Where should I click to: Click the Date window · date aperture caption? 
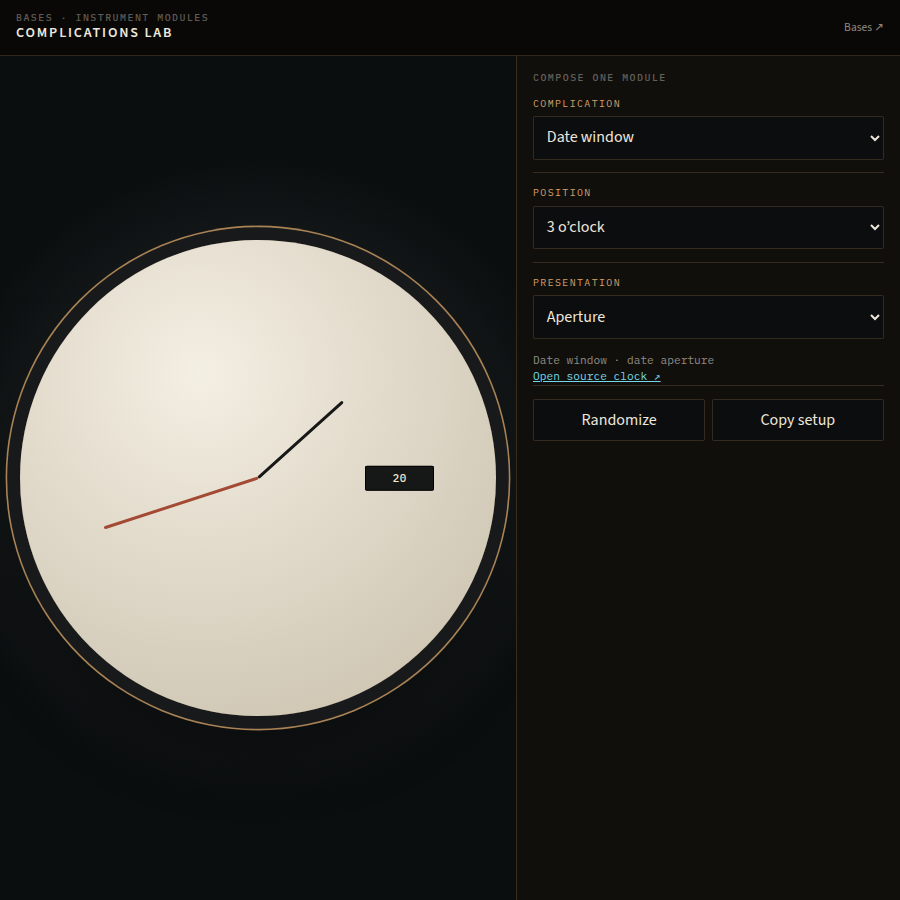click(623, 360)
